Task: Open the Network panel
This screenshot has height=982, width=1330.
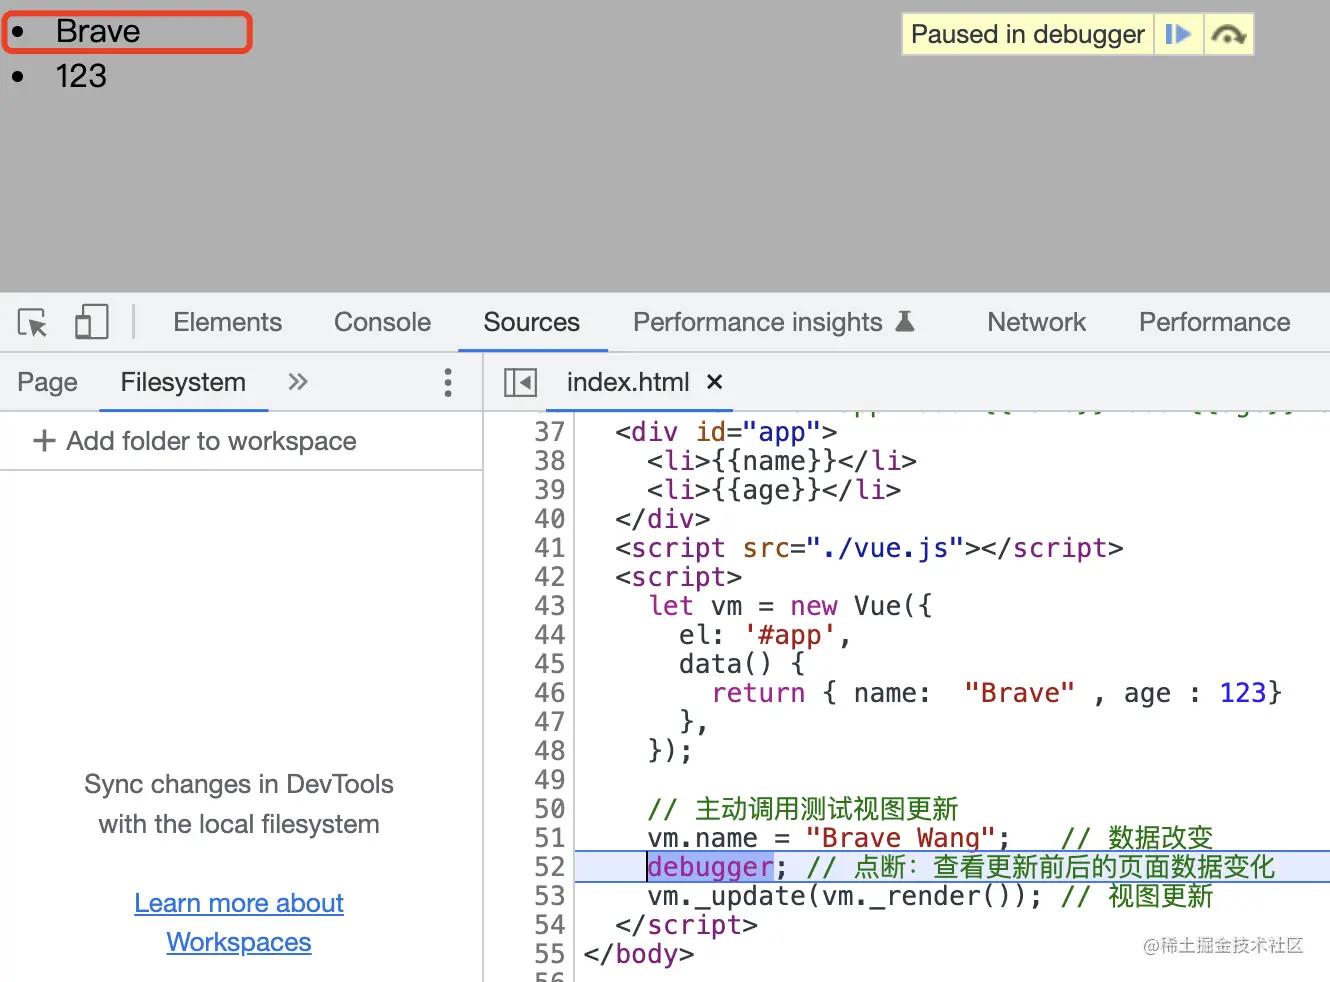Action: coord(1036,322)
